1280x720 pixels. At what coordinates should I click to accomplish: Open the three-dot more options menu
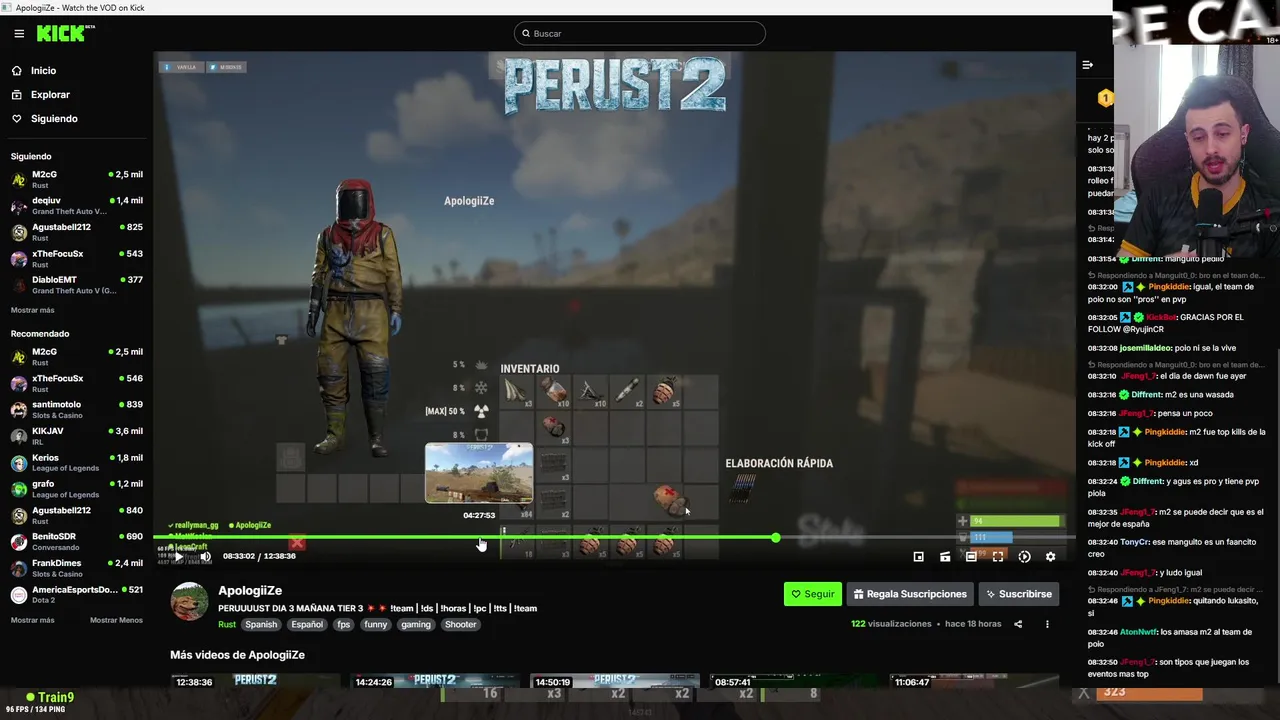[x=1047, y=624]
